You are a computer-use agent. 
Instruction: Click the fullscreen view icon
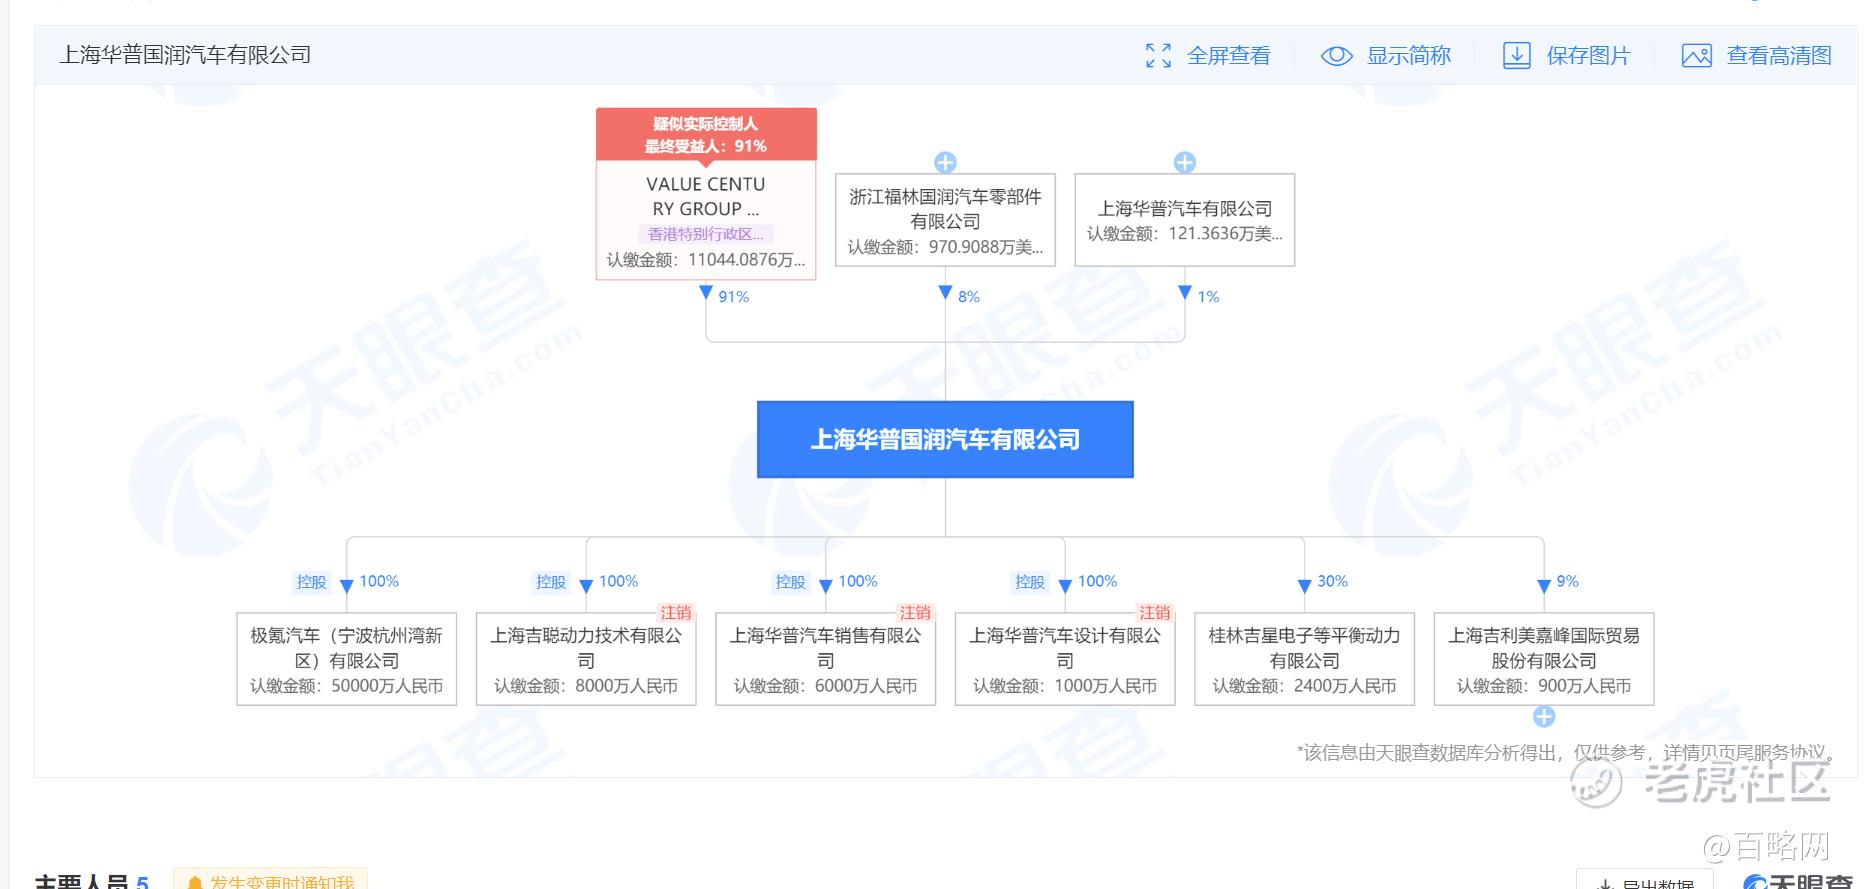coord(1158,56)
